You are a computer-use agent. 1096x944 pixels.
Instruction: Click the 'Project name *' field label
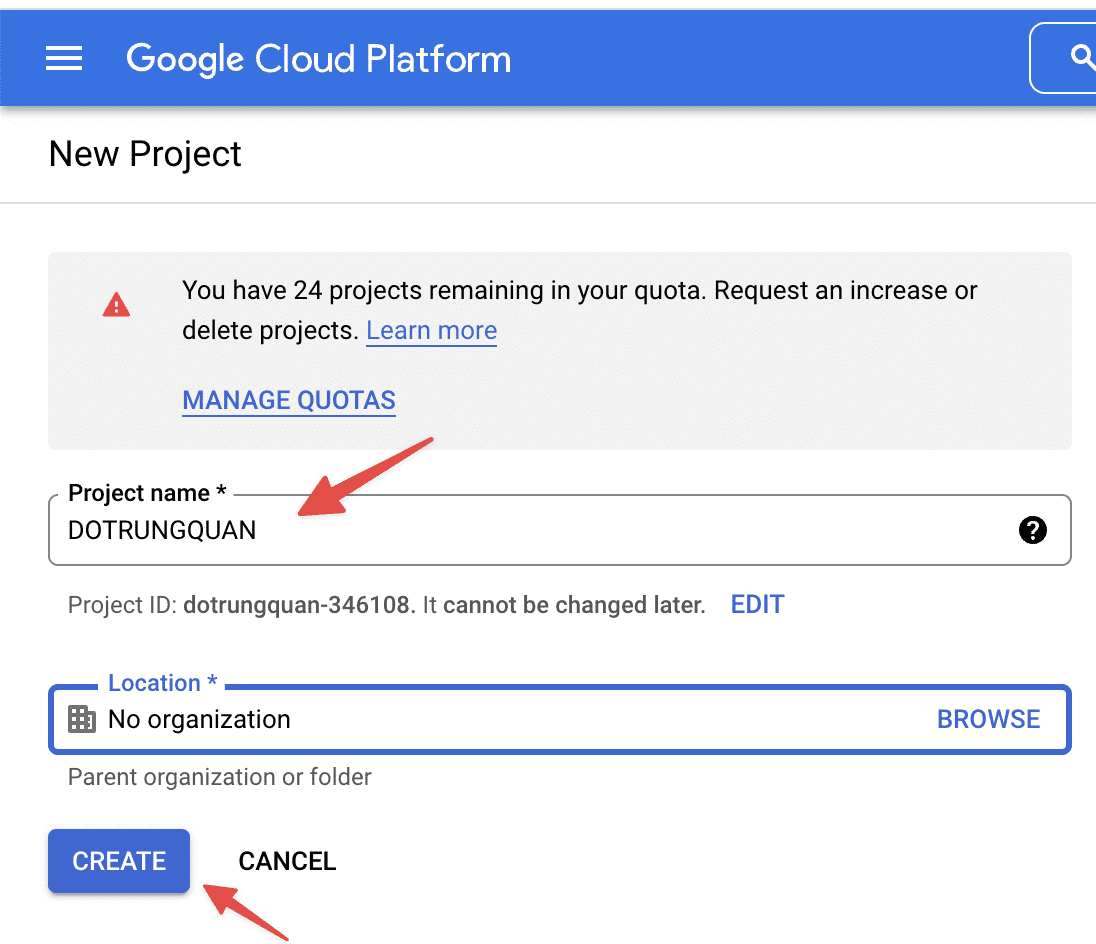[147, 493]
